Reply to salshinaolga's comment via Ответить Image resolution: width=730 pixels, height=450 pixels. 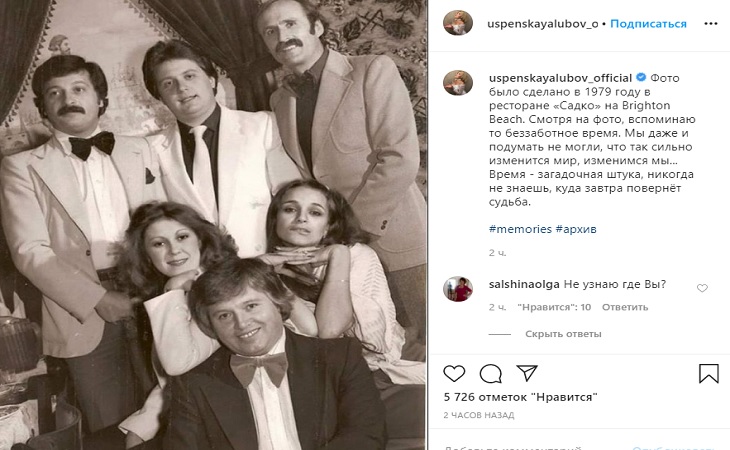(x=625, y=307)
